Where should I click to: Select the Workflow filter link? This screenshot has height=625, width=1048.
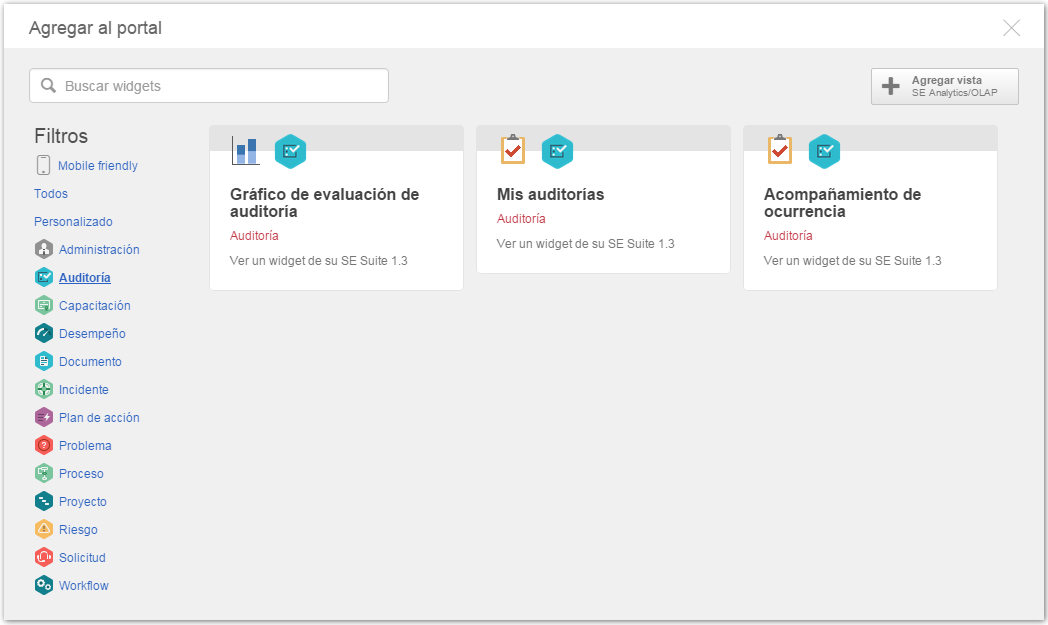pos(84,586)
